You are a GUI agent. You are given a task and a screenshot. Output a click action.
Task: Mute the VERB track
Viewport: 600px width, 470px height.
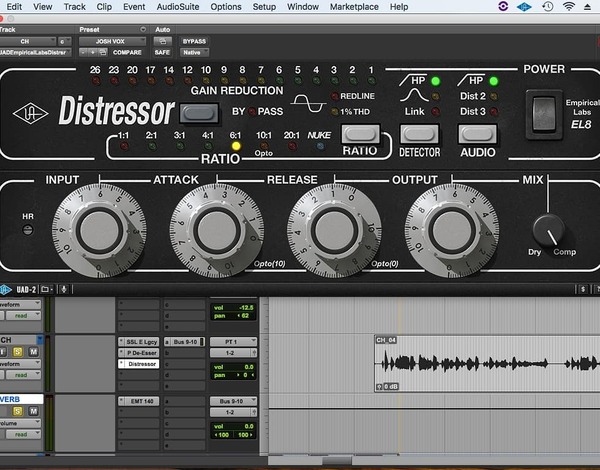click(x=33, y=411)
